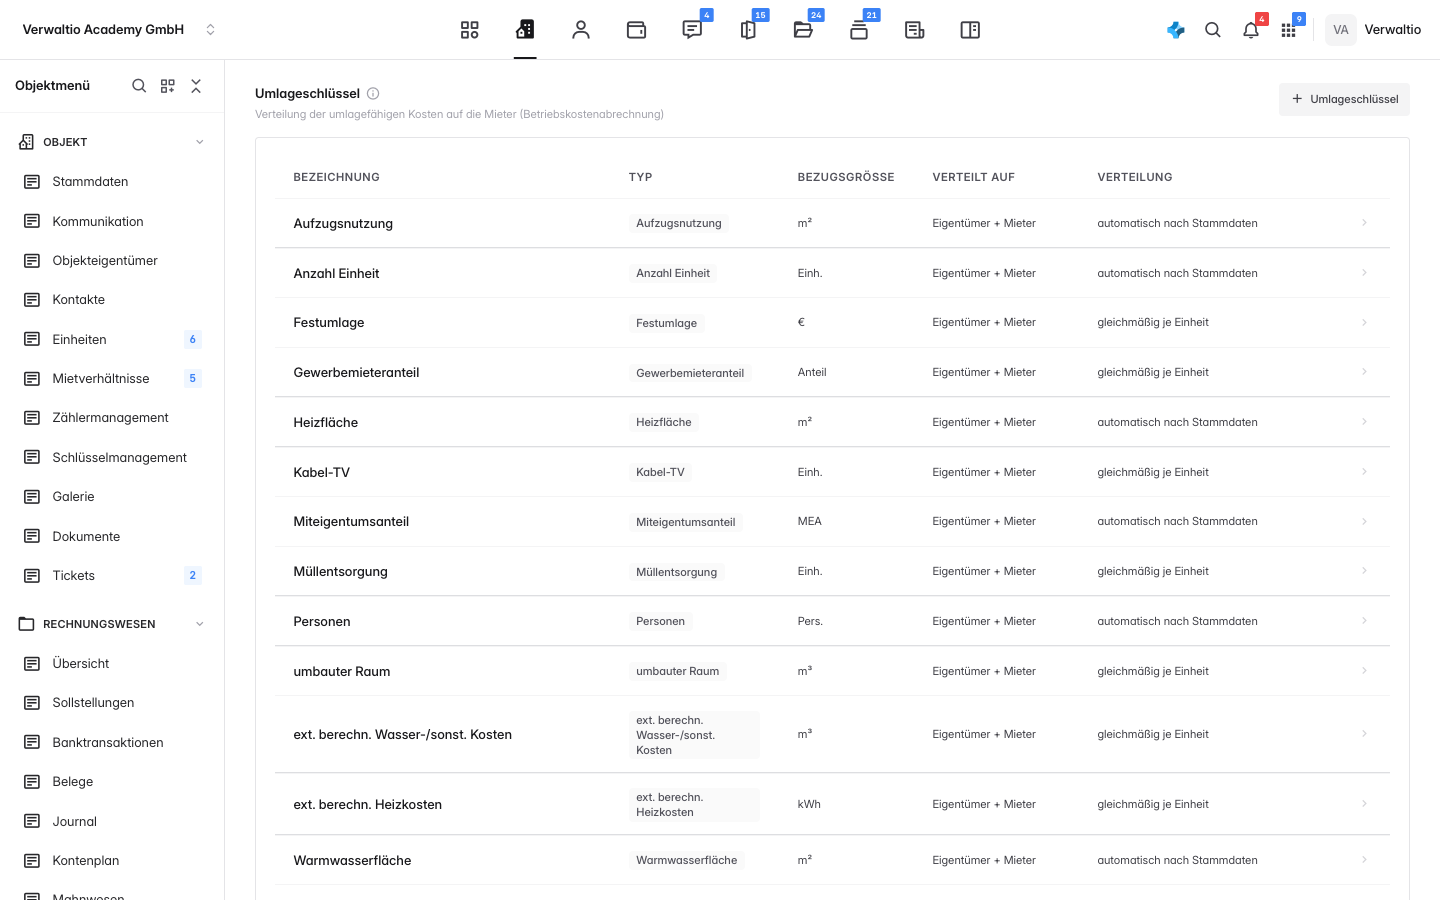Screen dimensions: 1440x900
Task: Open the newspaper report icon in top navigation
Action: tap(914, 30)
